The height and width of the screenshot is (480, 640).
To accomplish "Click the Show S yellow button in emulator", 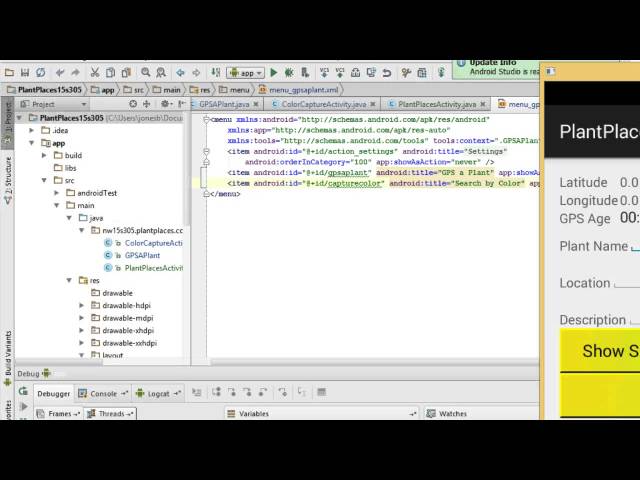I will pos(600,351).
